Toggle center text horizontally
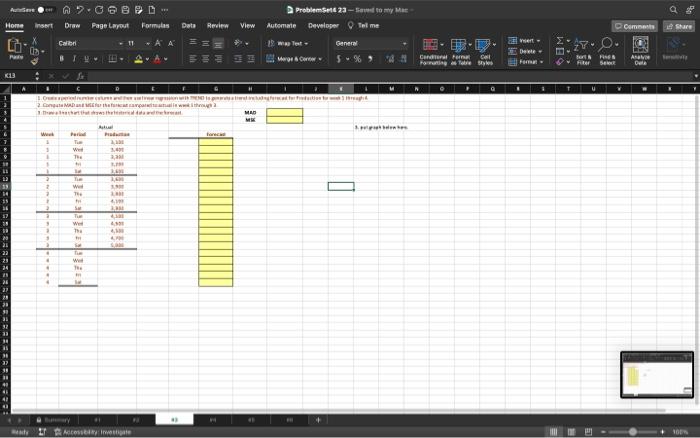 [205, 59]
